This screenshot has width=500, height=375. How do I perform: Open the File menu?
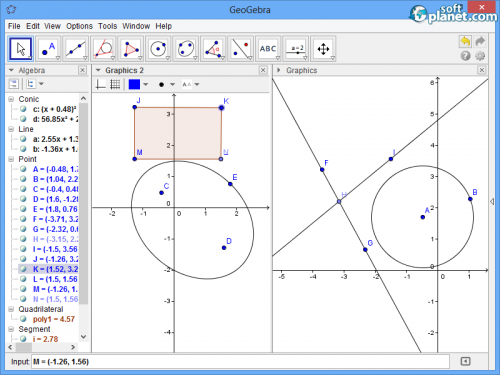click(x=14, y=26)
